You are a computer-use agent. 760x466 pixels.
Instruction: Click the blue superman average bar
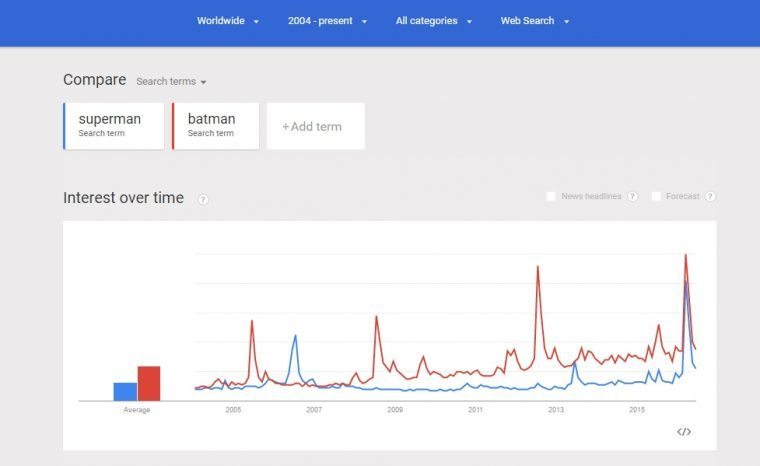[x=125, y=392]
